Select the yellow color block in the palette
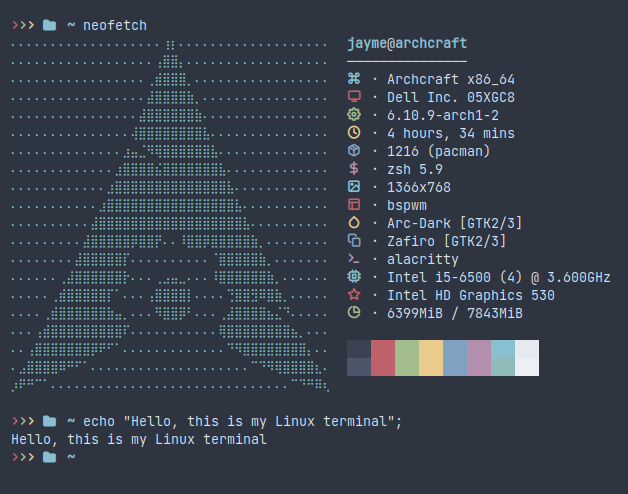This screenshot has height=494, width=628. click(431, 358)
